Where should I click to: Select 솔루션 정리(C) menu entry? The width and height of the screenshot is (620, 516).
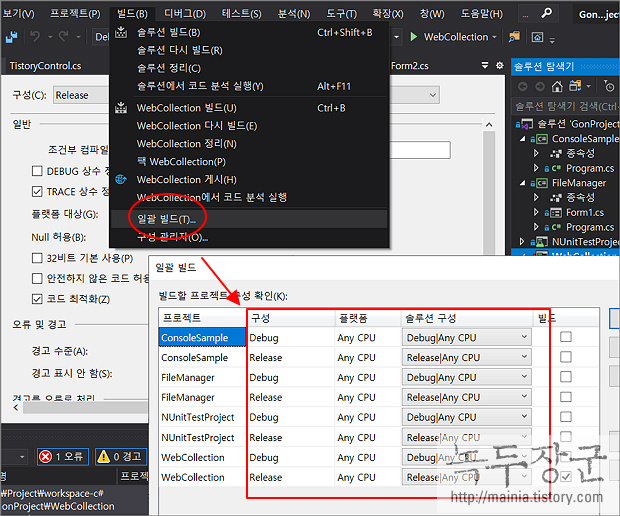click(248, 68)
